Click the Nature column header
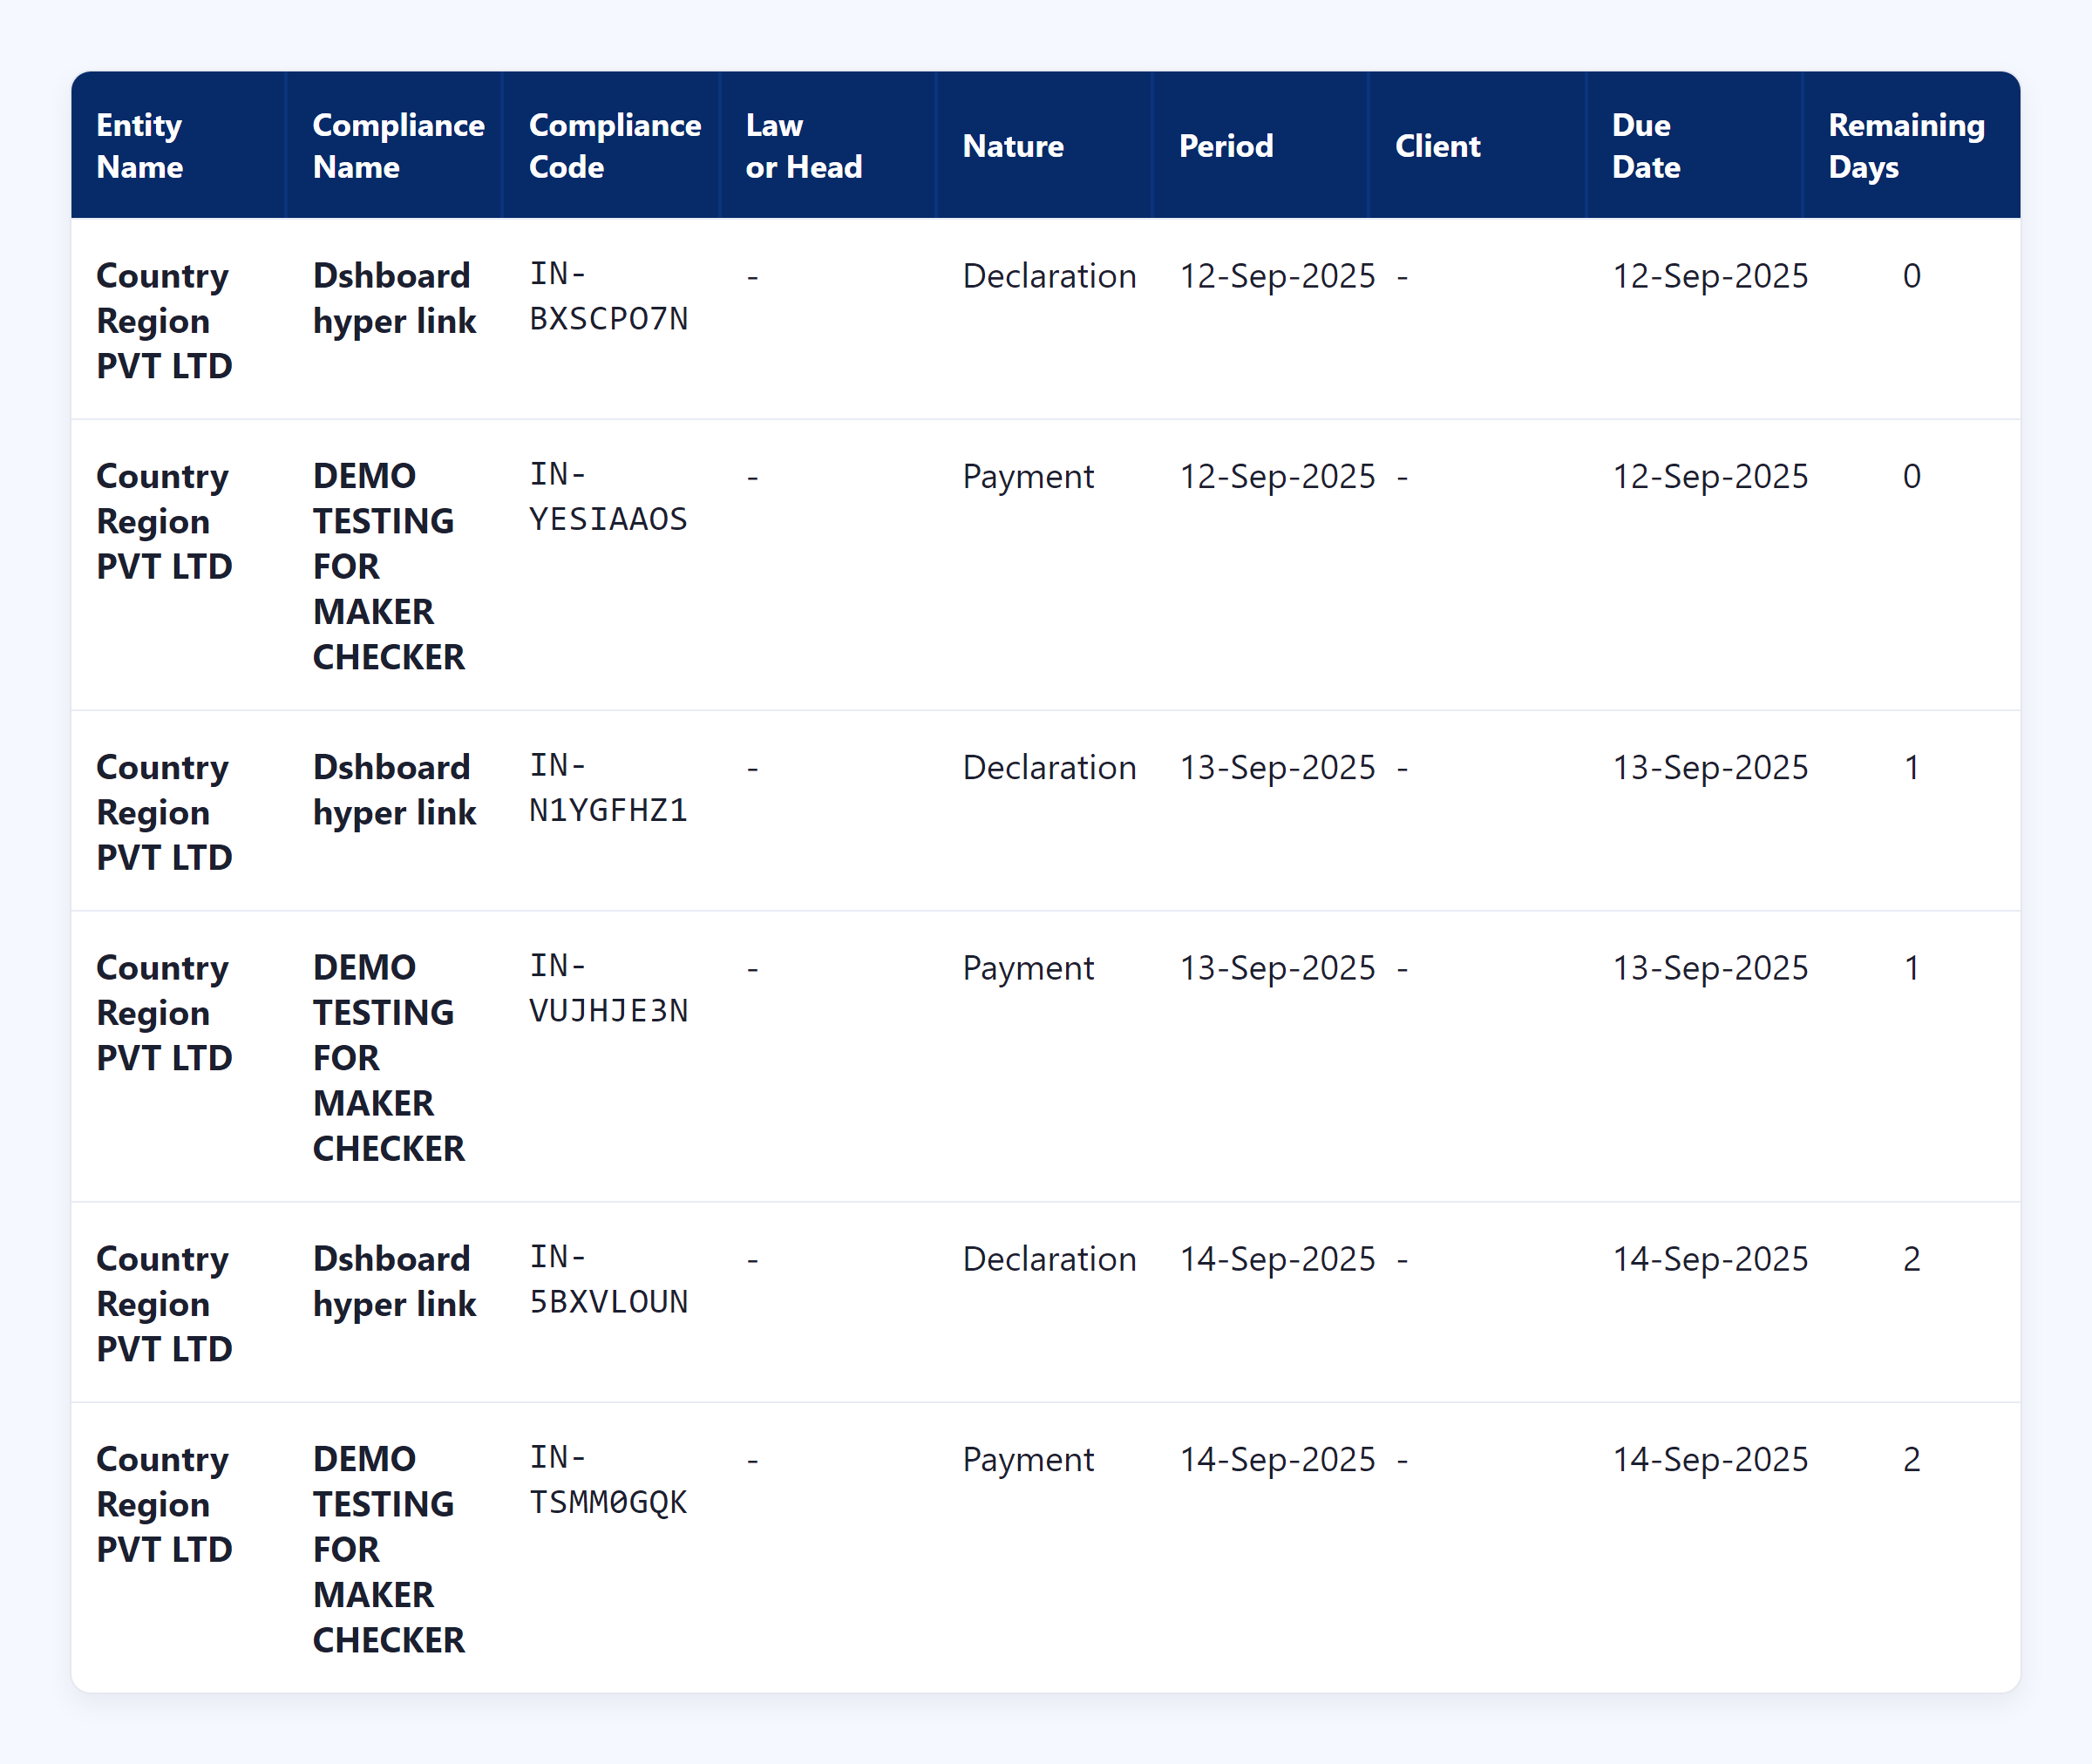This screenshot has height=1764, width=2092. [x=1012, y=146]
